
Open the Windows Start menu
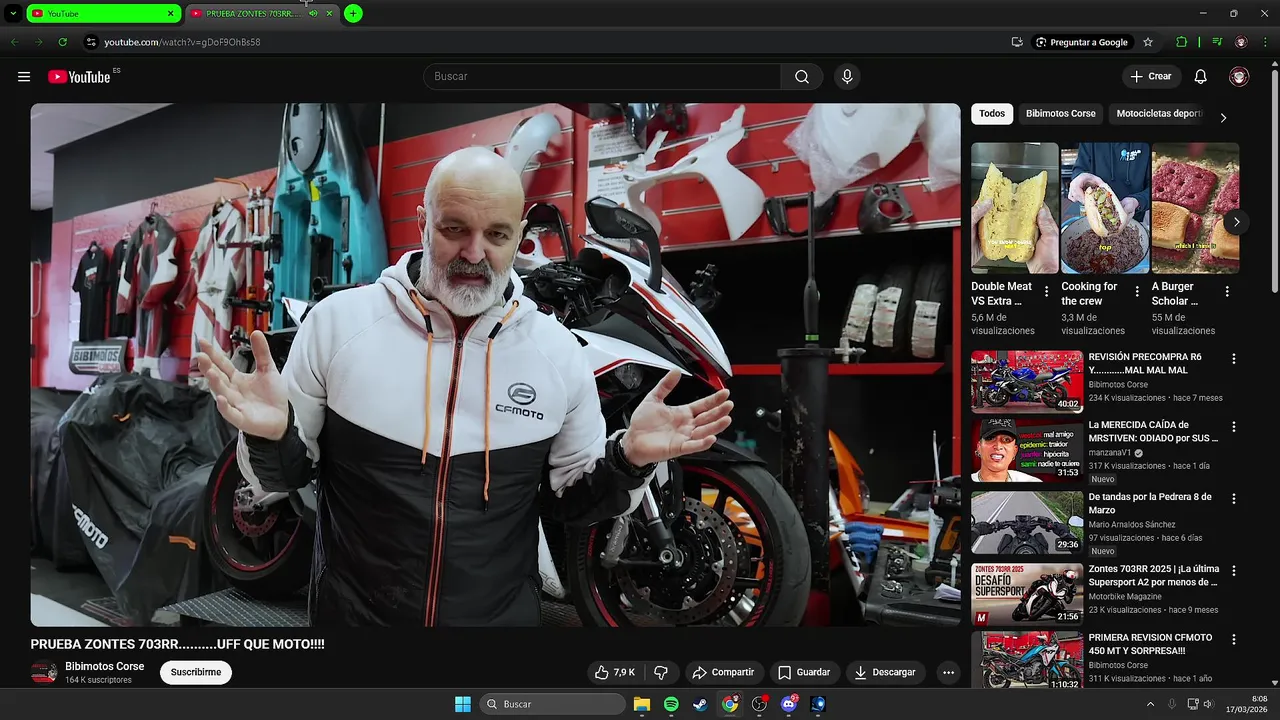pos(463,704)
